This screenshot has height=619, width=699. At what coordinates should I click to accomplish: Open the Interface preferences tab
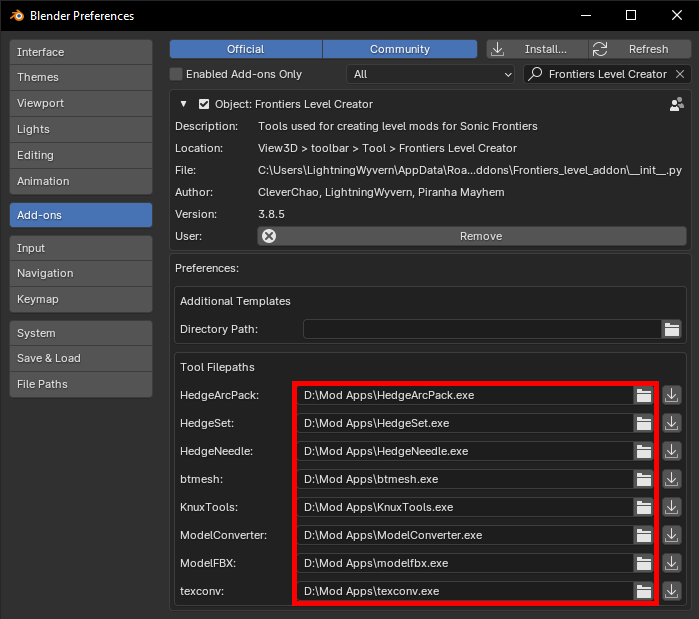pos(81,52)
